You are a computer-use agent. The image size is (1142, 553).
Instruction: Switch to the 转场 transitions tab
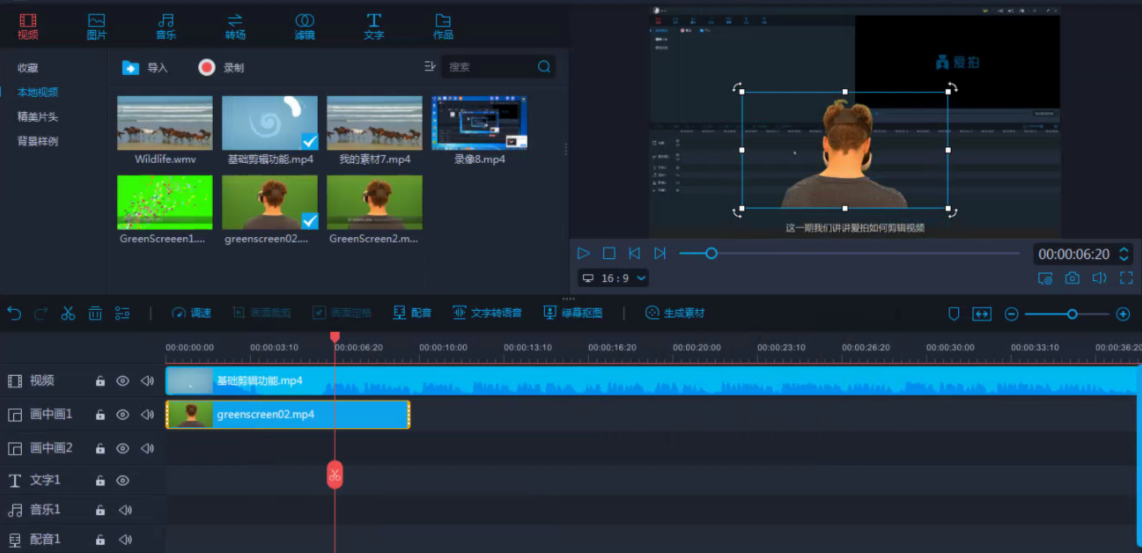(x=235, y=26)
